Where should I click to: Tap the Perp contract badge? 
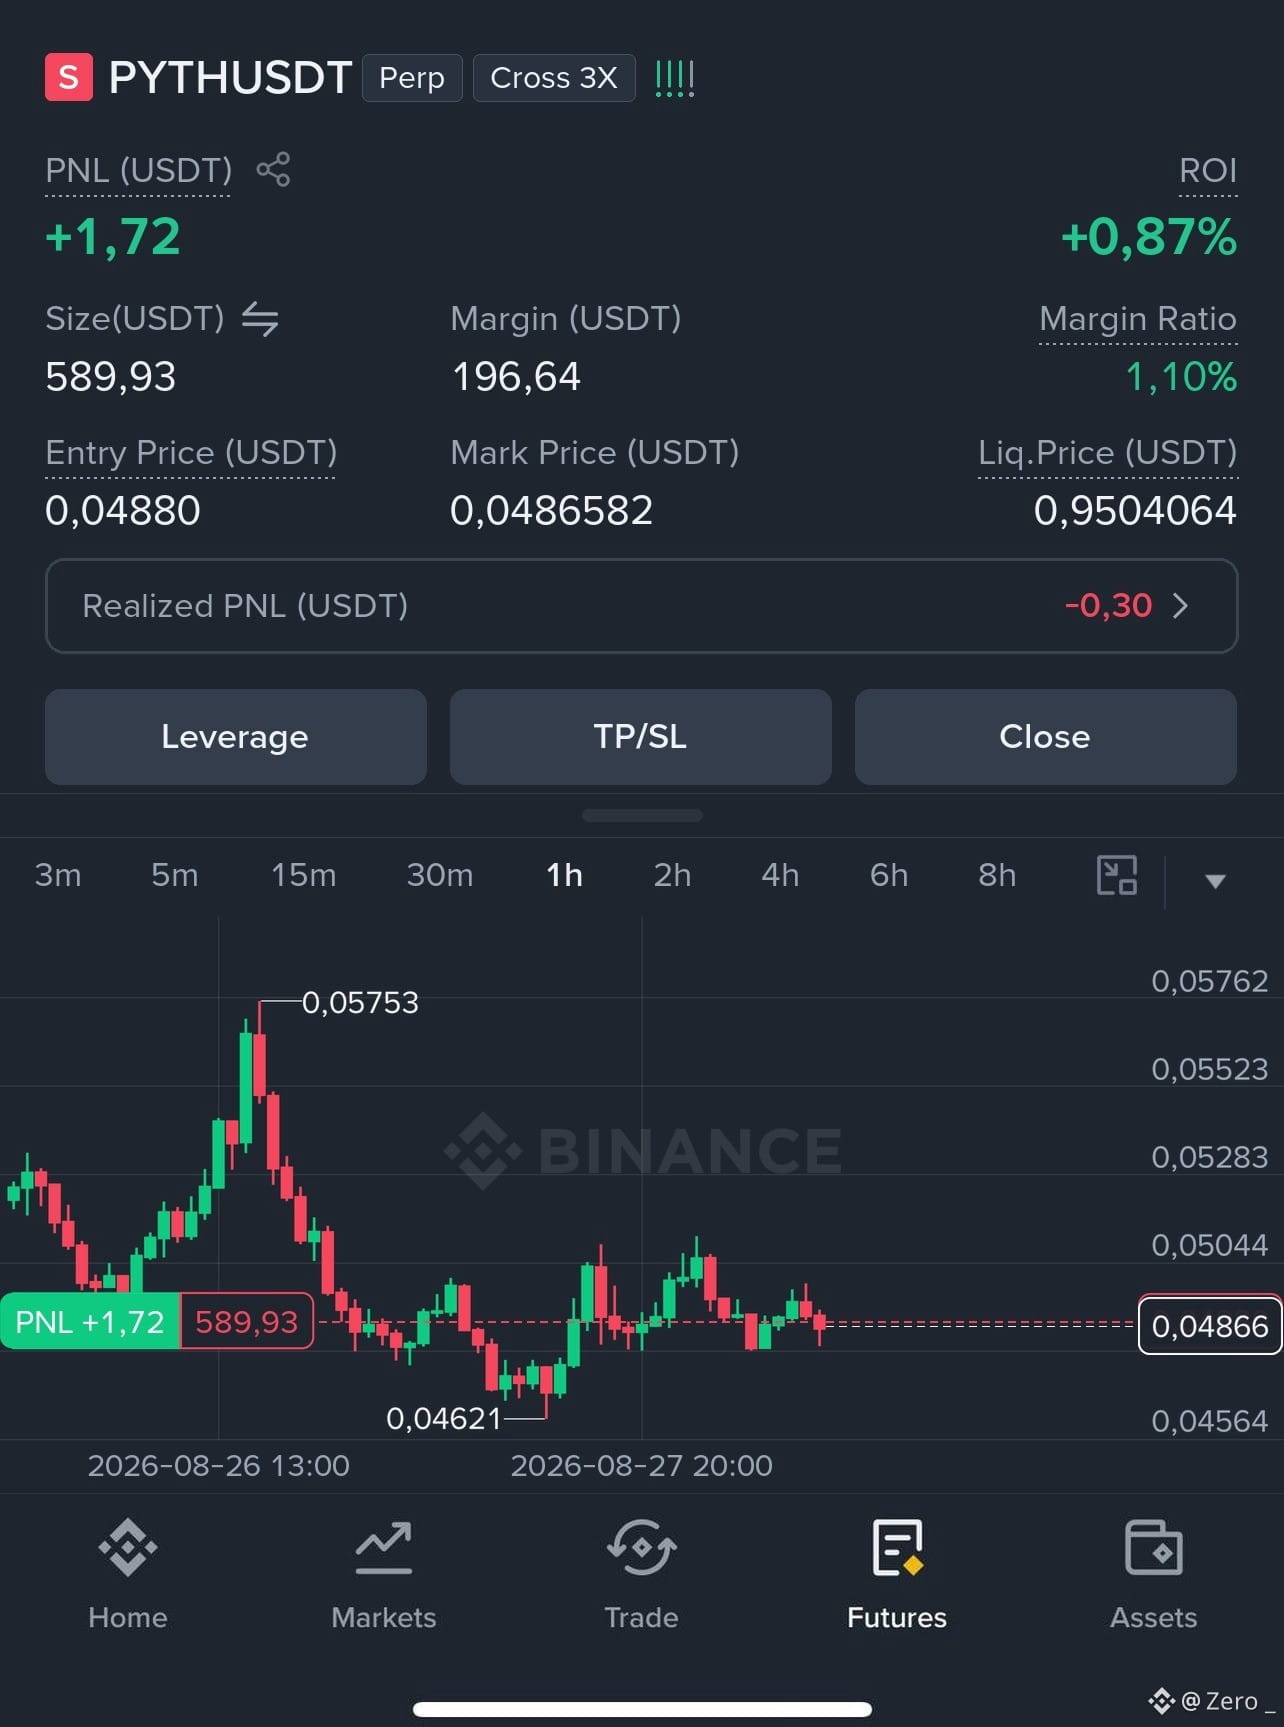coord(412,78)
